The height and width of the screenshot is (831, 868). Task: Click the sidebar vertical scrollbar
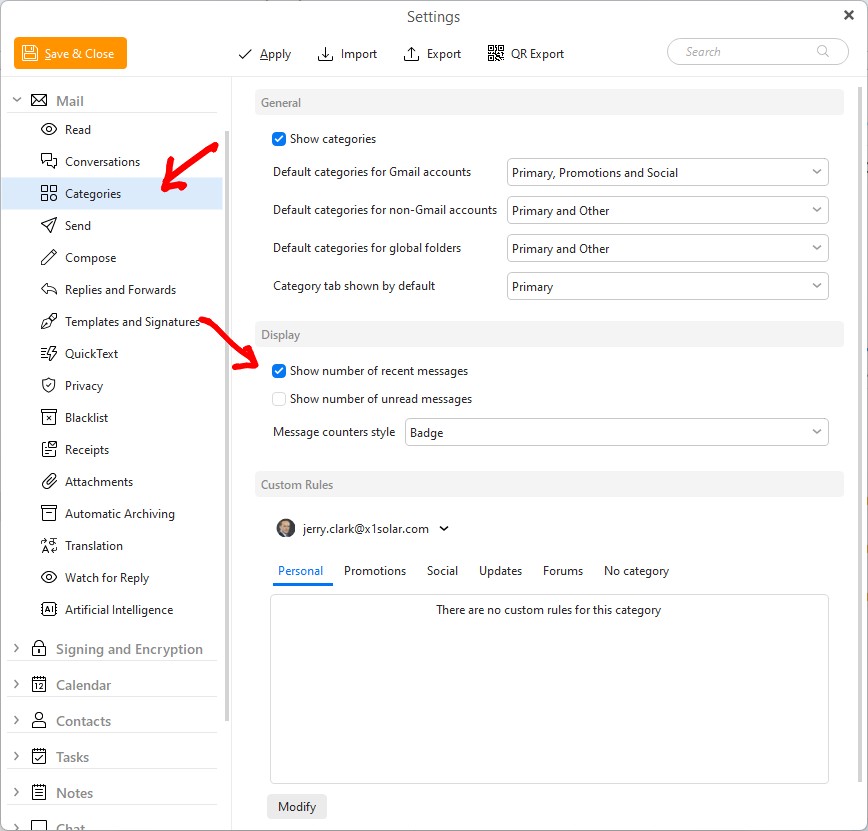pos(227,400)
